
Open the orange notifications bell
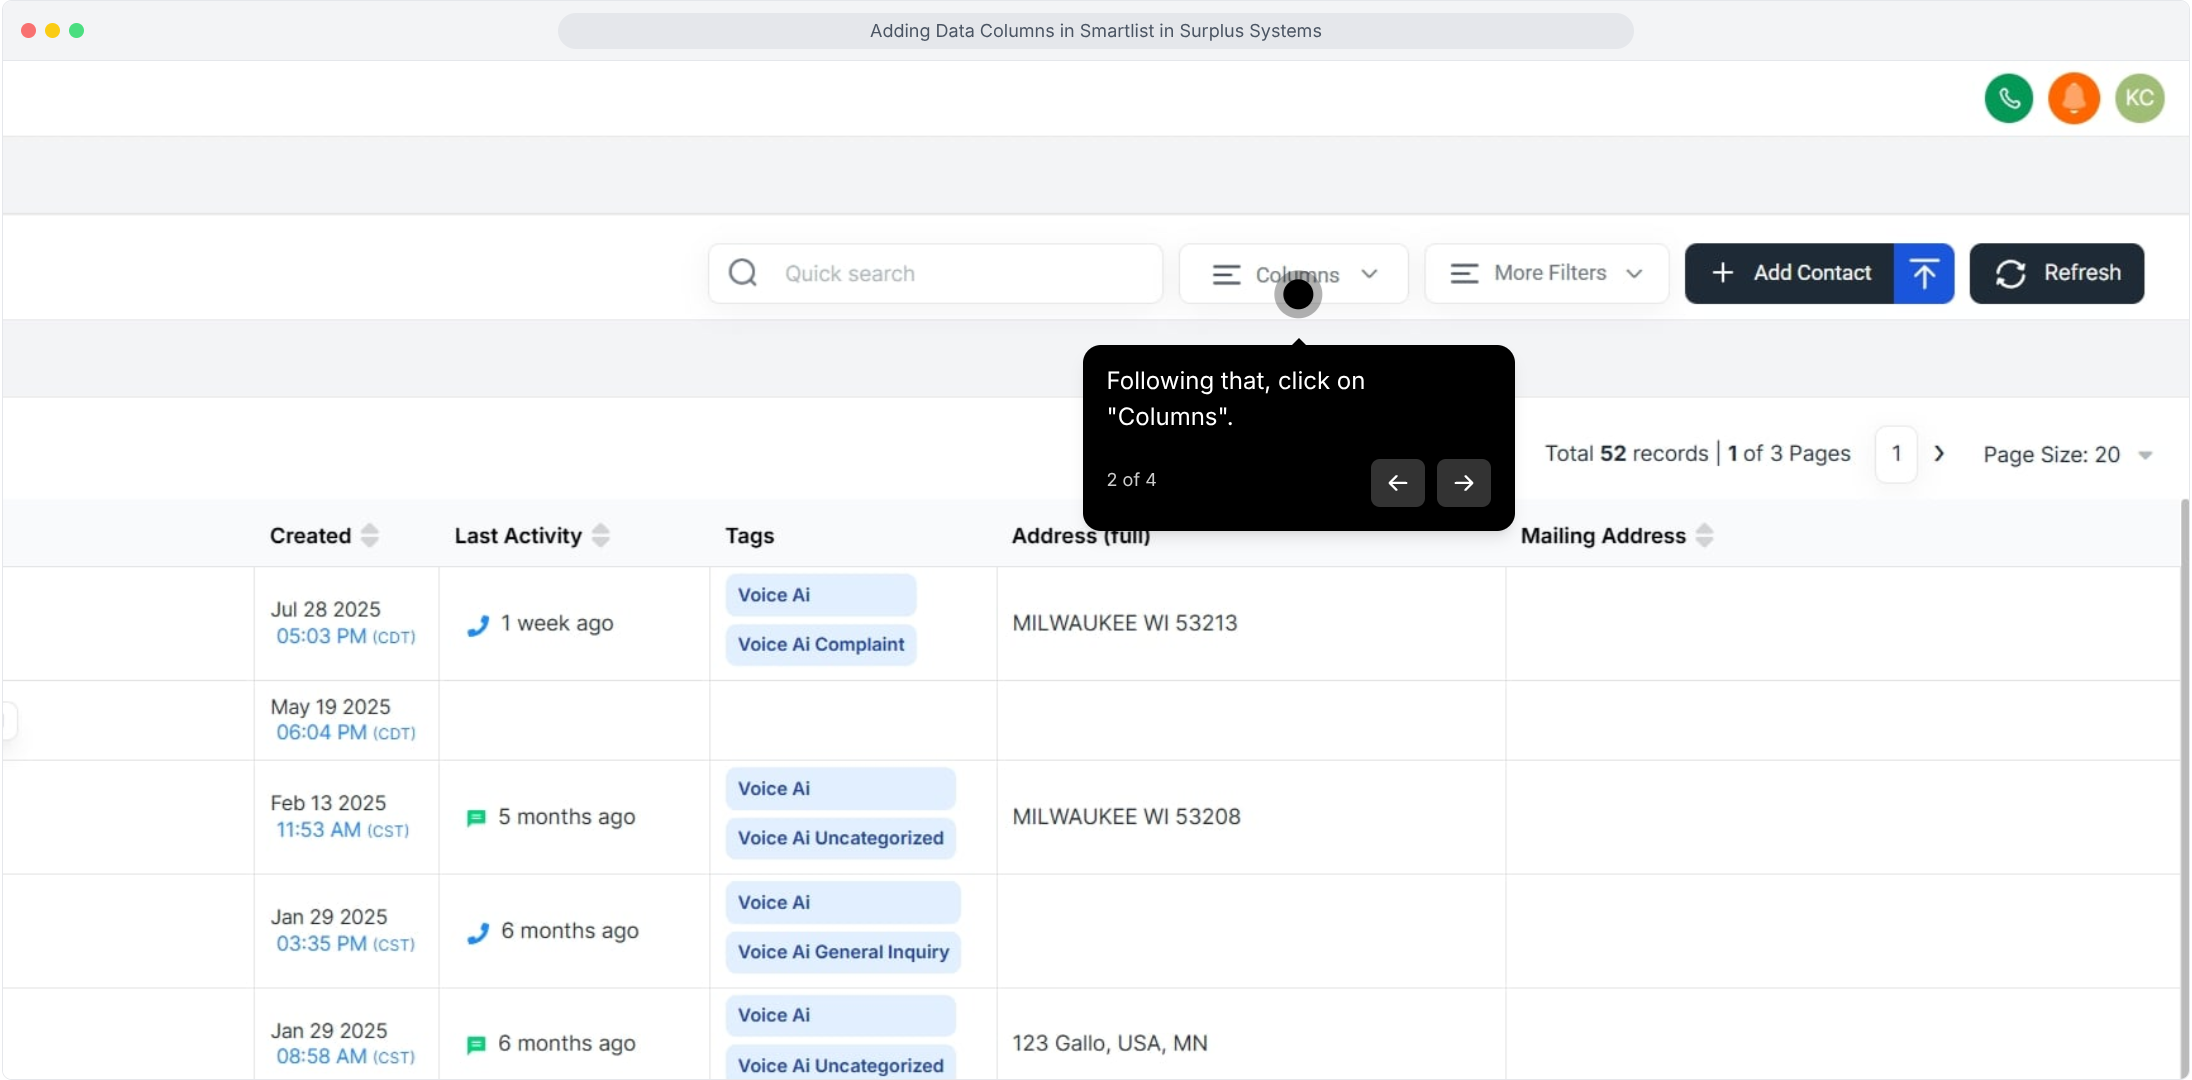click(x=2073, y=98)
